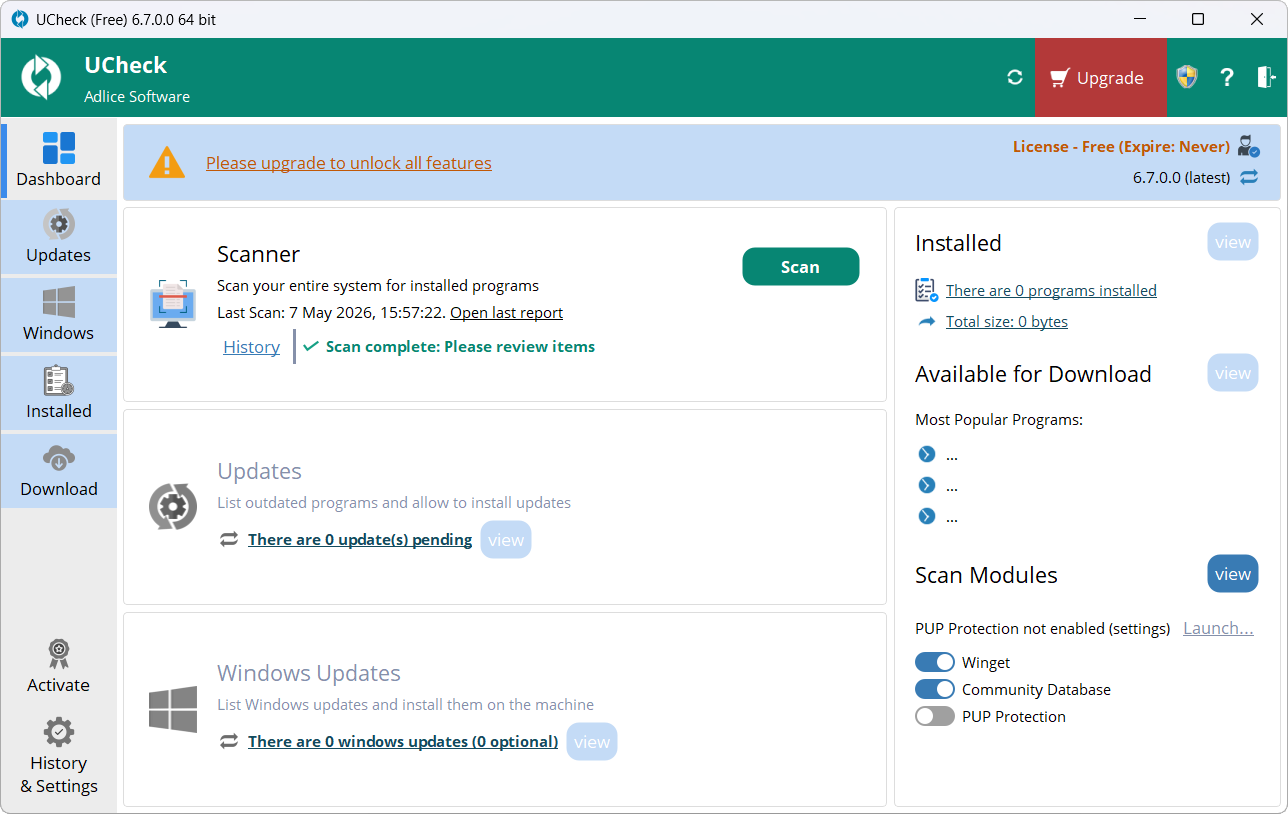
Task: Start a scan with the Scan button
Action: pos(800,267)
